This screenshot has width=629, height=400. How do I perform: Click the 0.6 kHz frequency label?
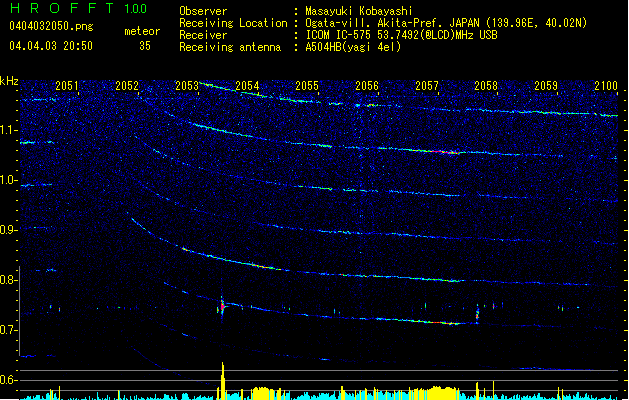click(x=9, y=380)
